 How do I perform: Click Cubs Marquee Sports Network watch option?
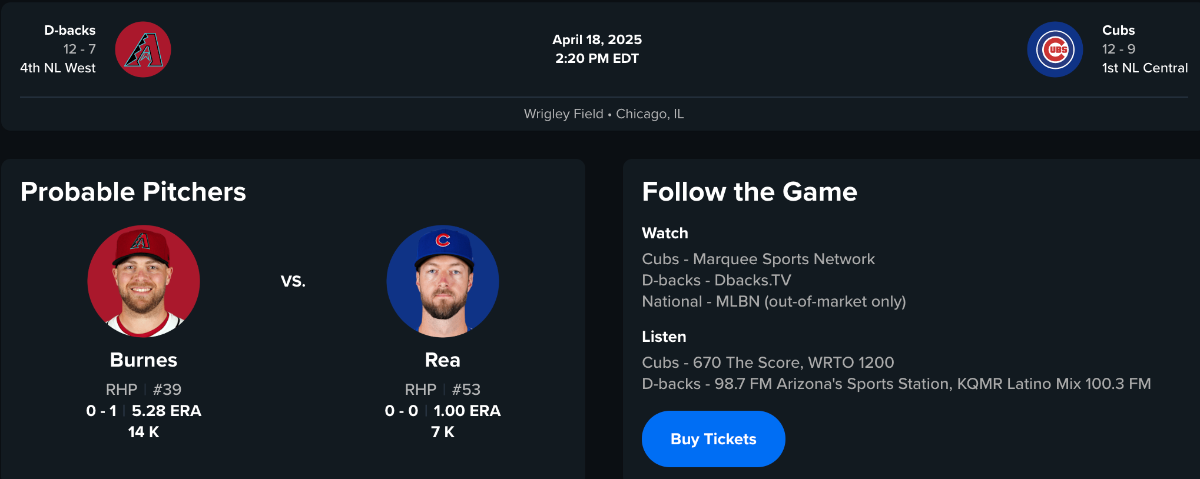[x=758, y=259]
